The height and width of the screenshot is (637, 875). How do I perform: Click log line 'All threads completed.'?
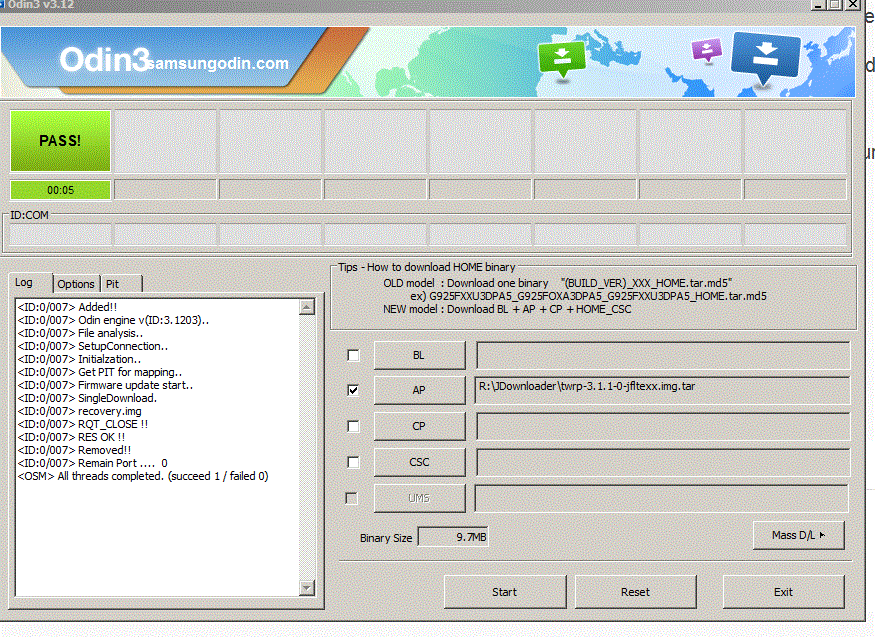coord(143,476)
